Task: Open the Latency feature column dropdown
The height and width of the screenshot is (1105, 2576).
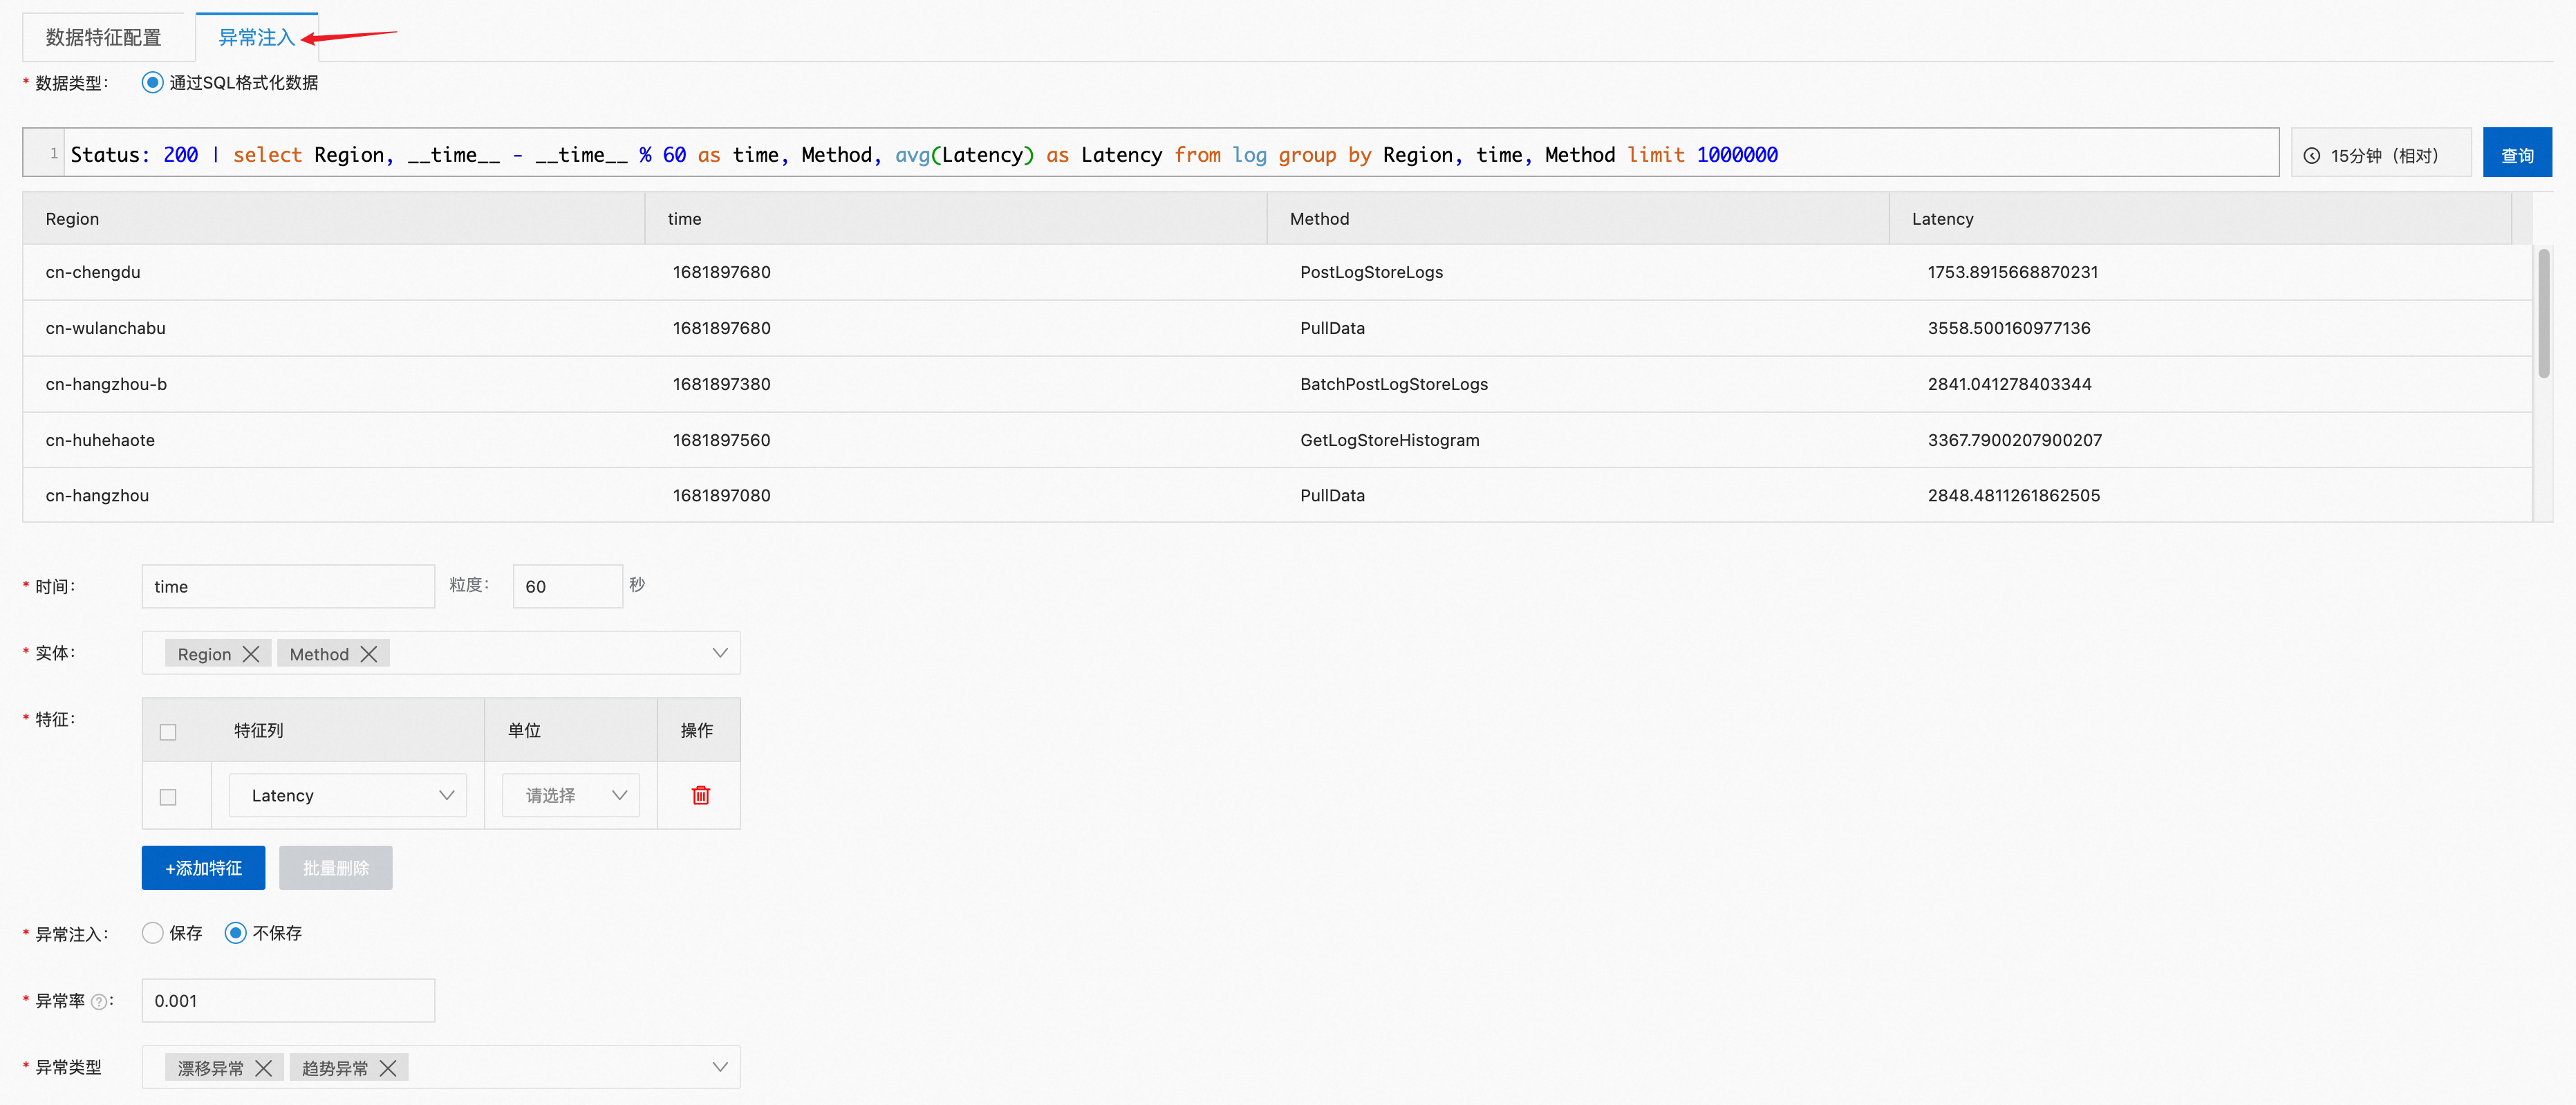Action: coord(348,795)
